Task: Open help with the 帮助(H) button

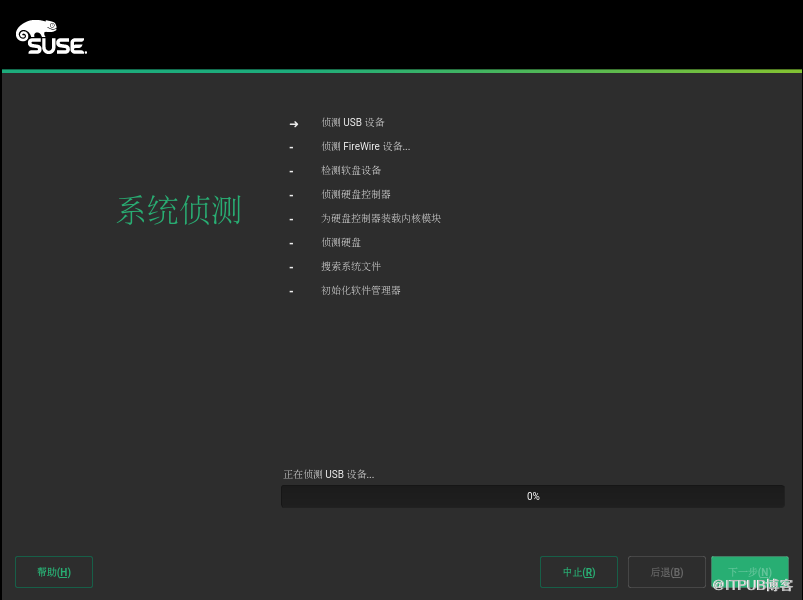Action: (54, 572)
